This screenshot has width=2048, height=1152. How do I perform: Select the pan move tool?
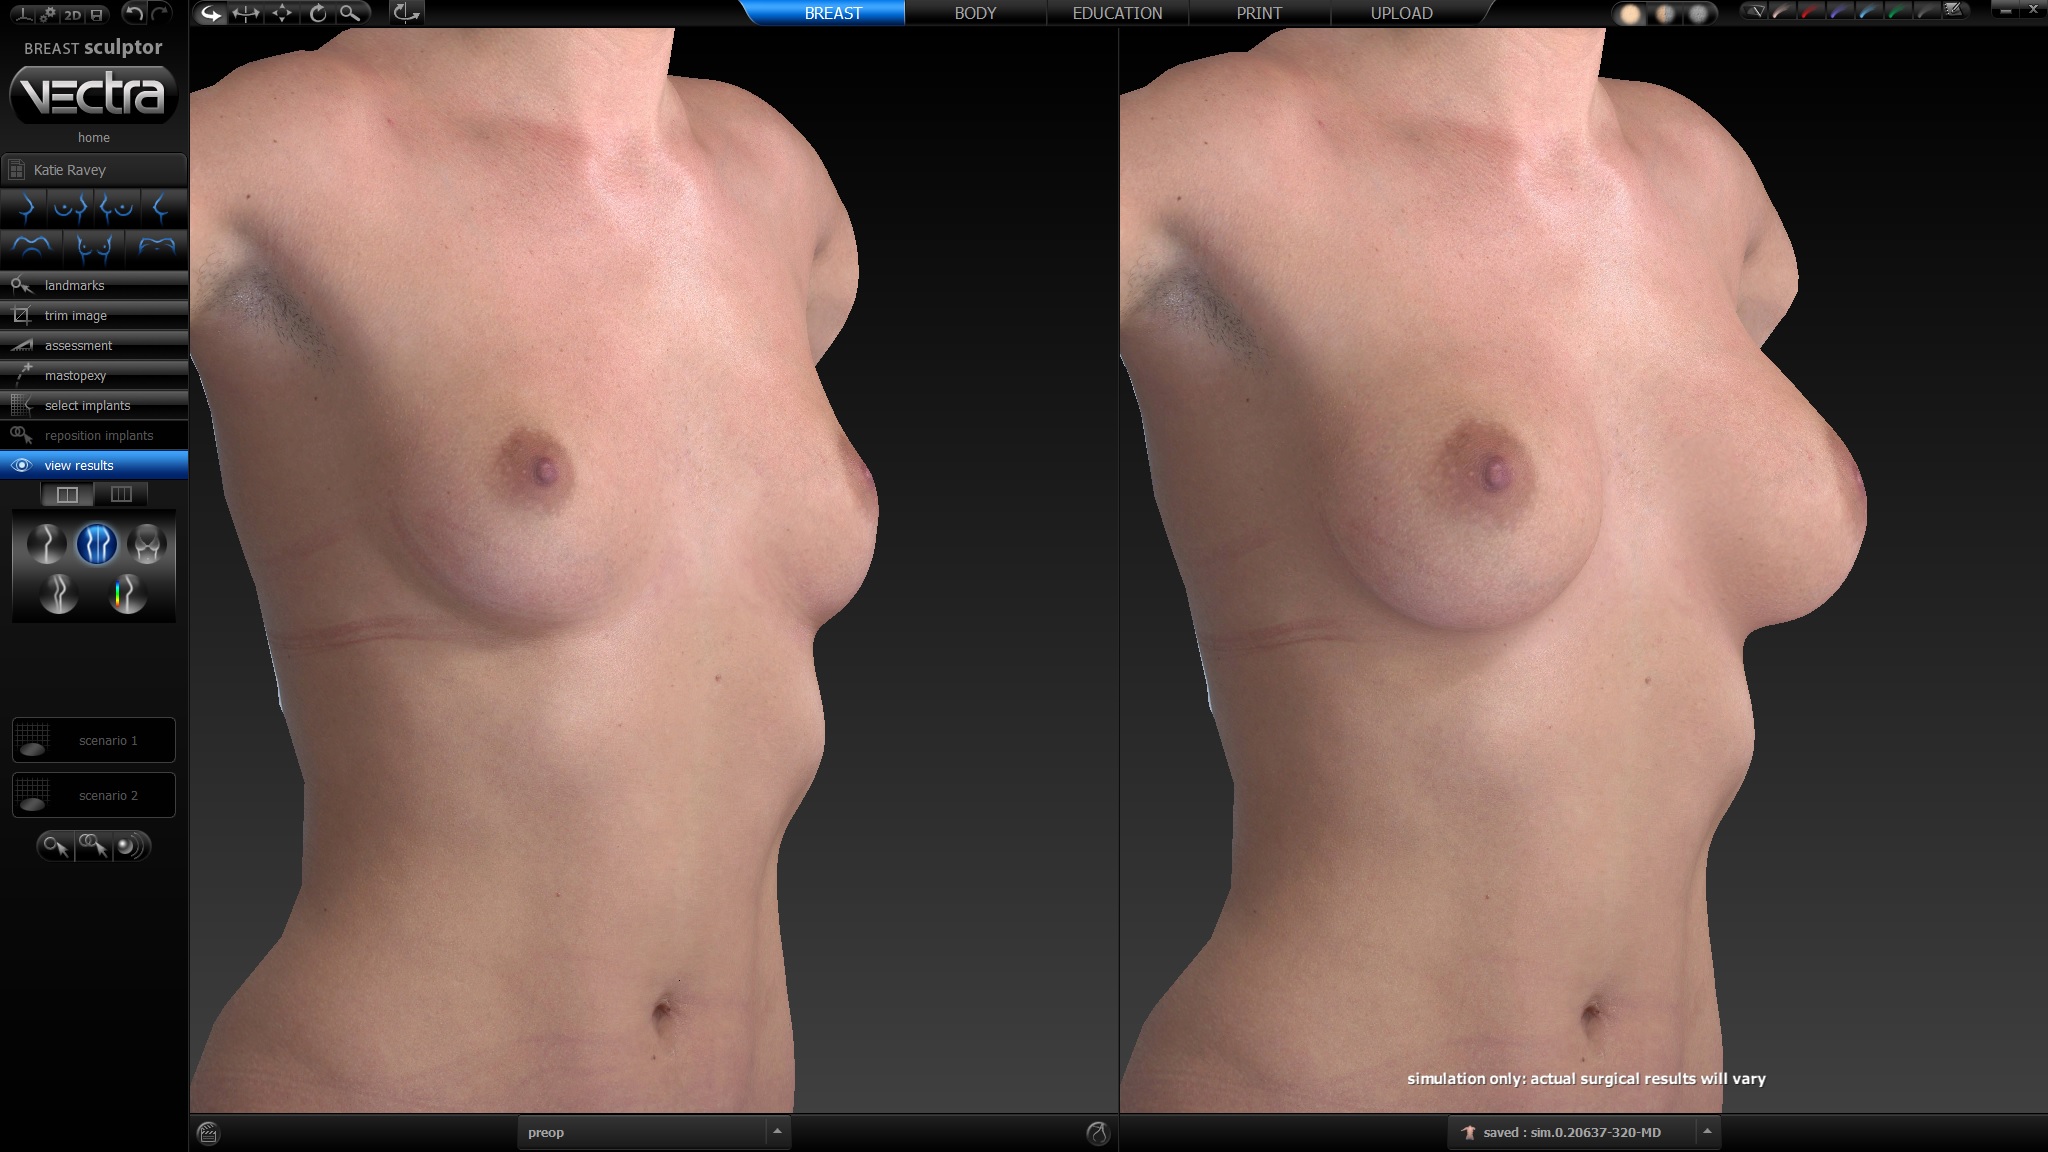[x=282, y=13]
